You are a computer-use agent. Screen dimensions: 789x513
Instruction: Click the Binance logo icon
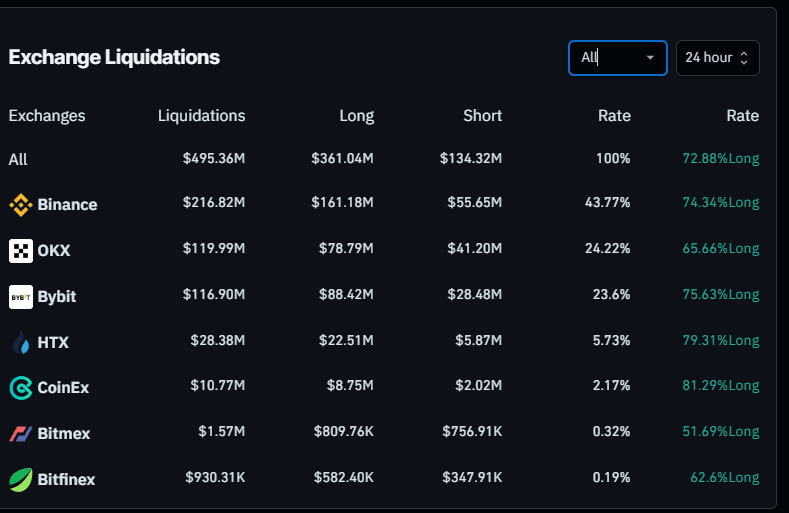(21, 205)
